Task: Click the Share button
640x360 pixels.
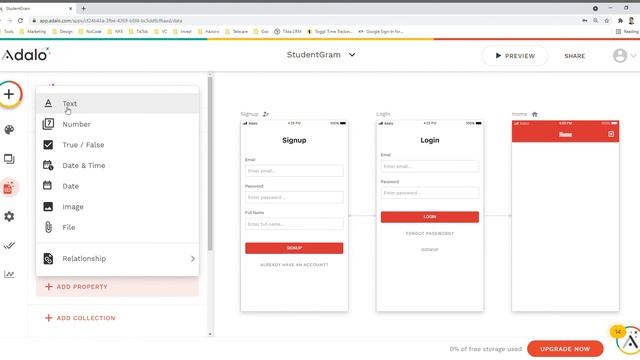Action: point(575,56)
